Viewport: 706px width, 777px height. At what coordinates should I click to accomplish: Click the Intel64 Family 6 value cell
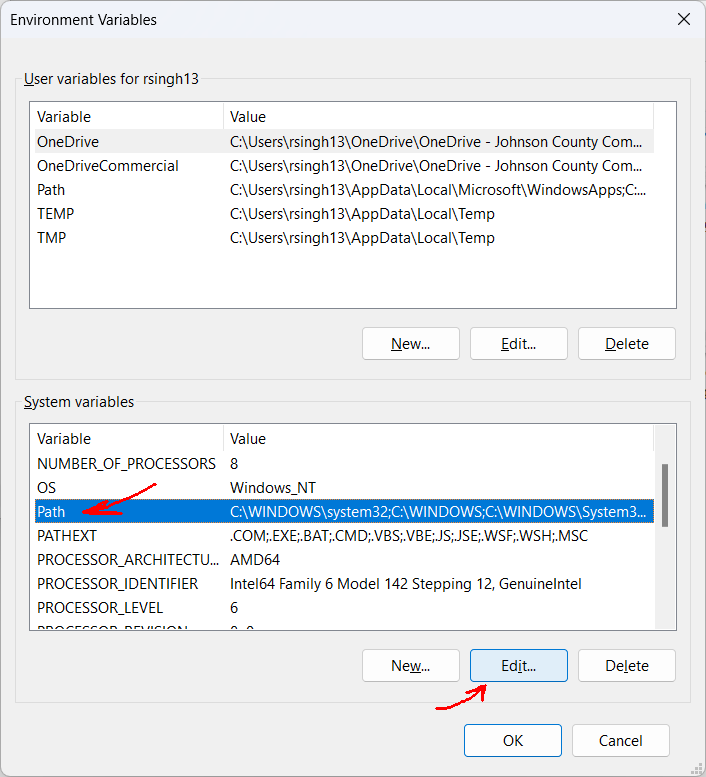(405, 584)
